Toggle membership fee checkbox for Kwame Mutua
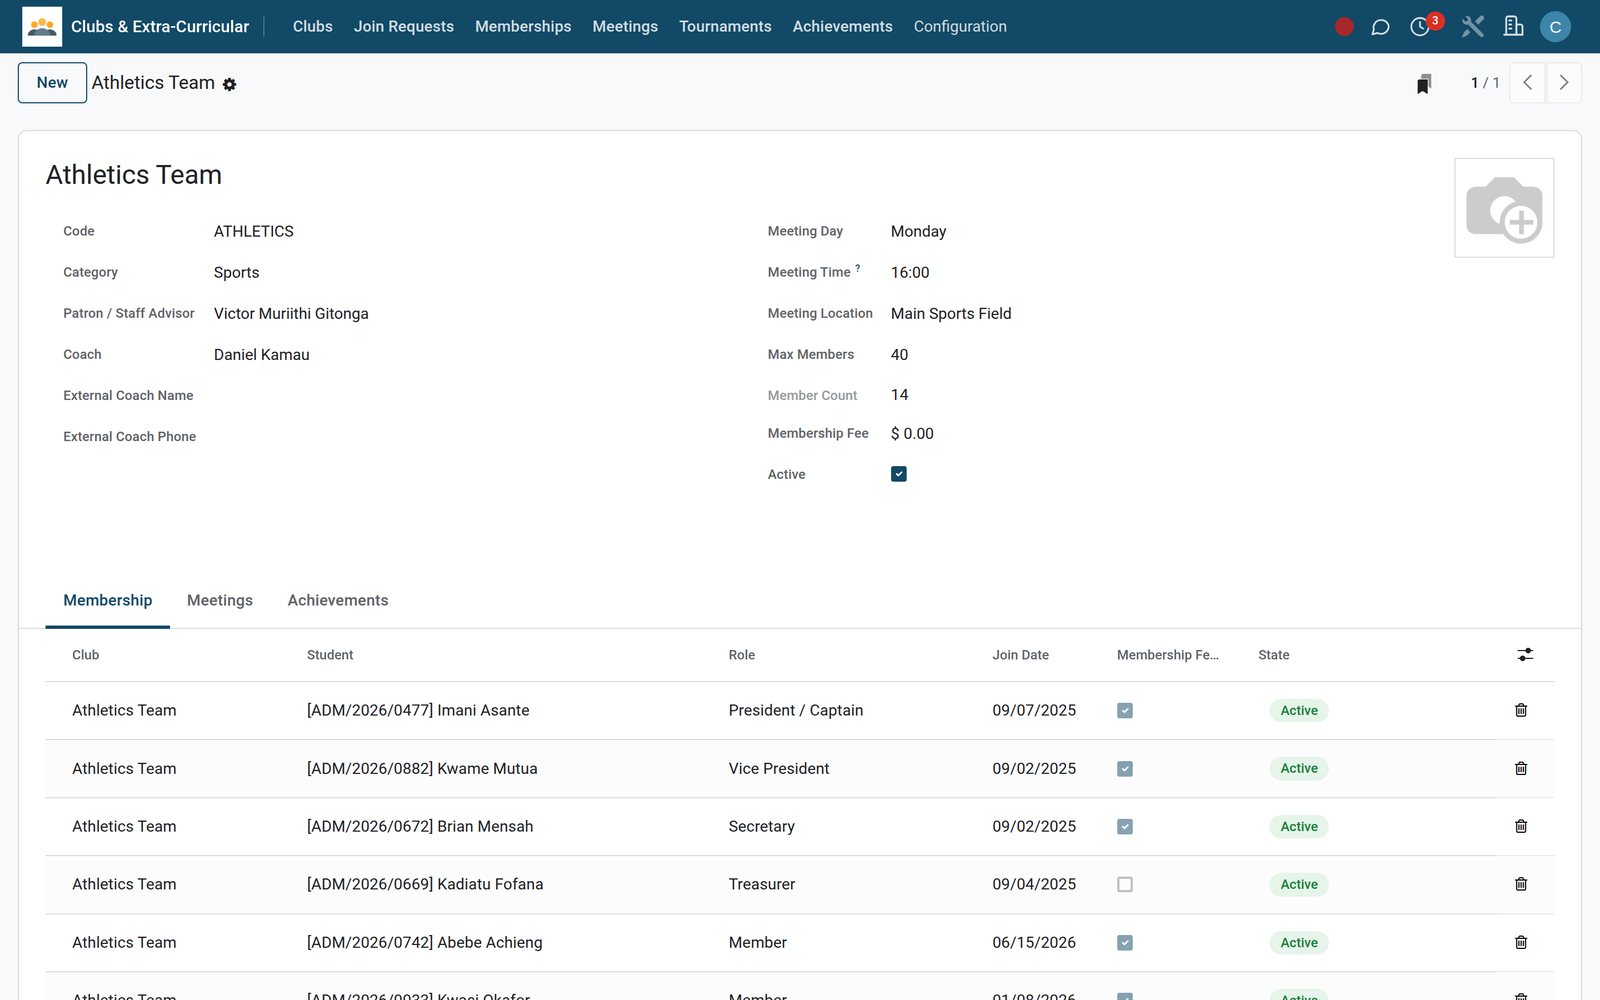The image size is (1600, 1000). (1125, 769)
